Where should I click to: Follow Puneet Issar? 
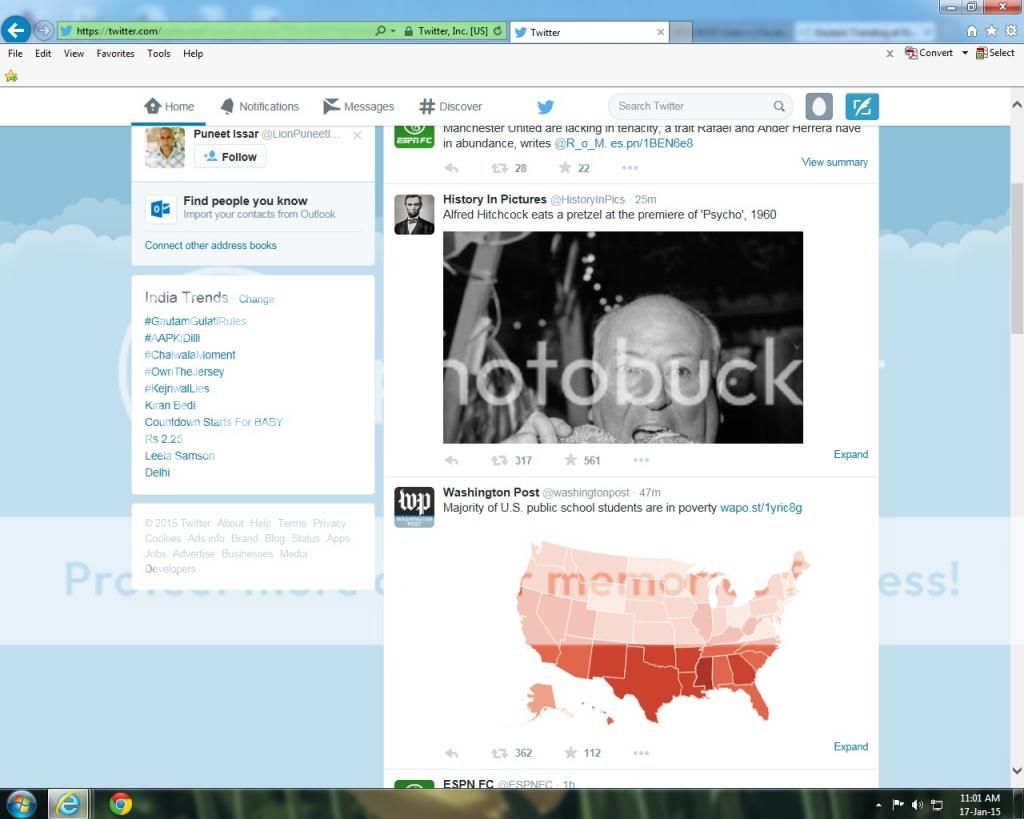click(230, 157)
